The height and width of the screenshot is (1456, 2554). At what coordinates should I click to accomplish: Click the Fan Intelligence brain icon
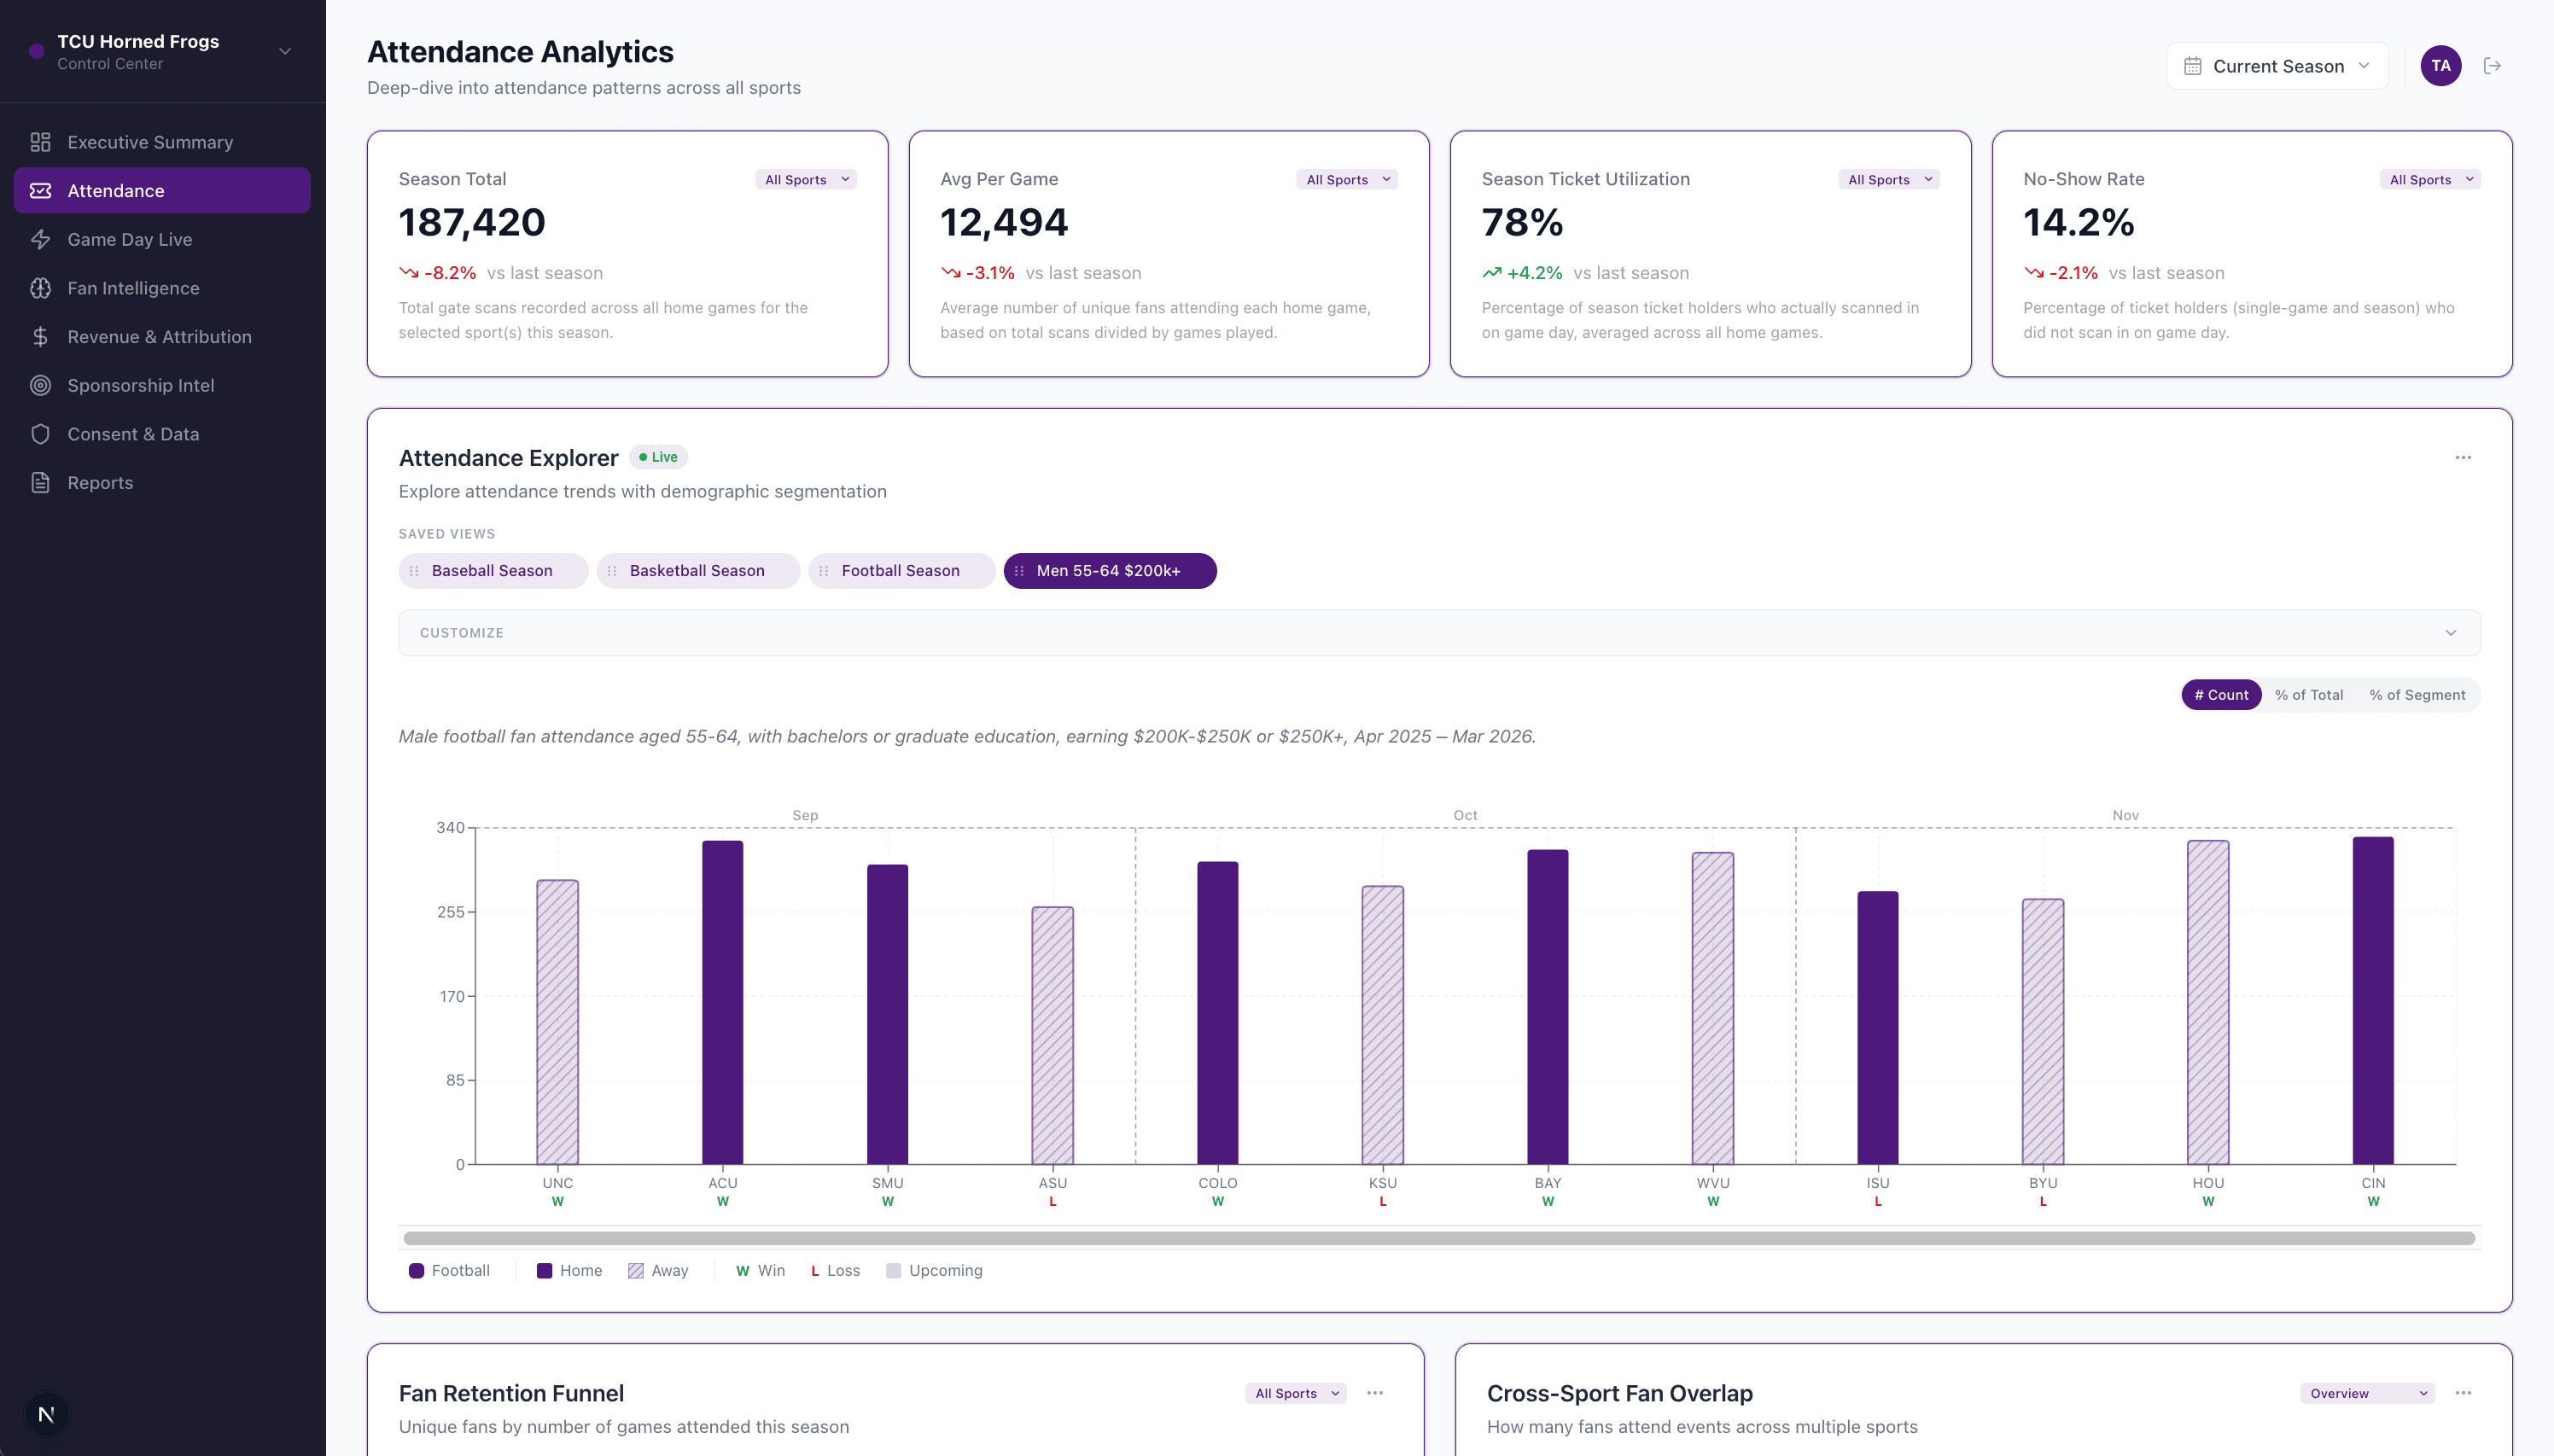click(x=40, y=288)
